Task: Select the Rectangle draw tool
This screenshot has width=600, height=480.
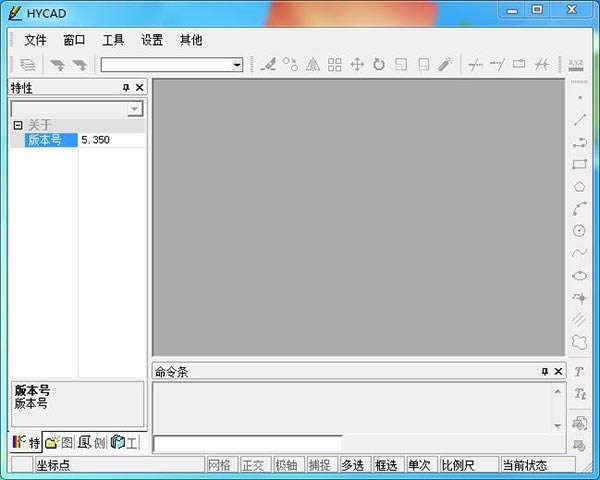Action: click(x=579, y=164)
